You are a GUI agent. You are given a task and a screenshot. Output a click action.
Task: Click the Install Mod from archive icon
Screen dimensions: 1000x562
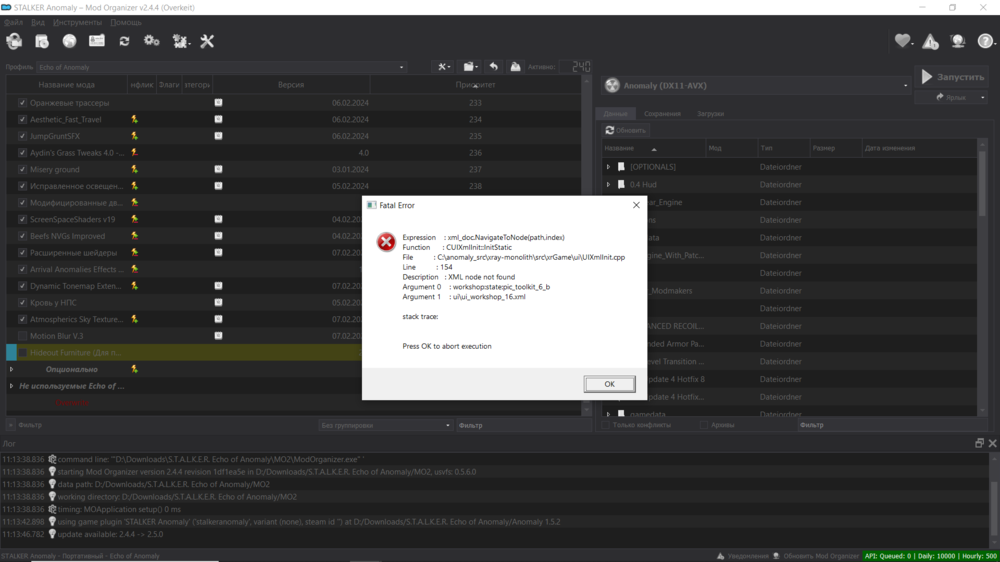pos(41,41)
